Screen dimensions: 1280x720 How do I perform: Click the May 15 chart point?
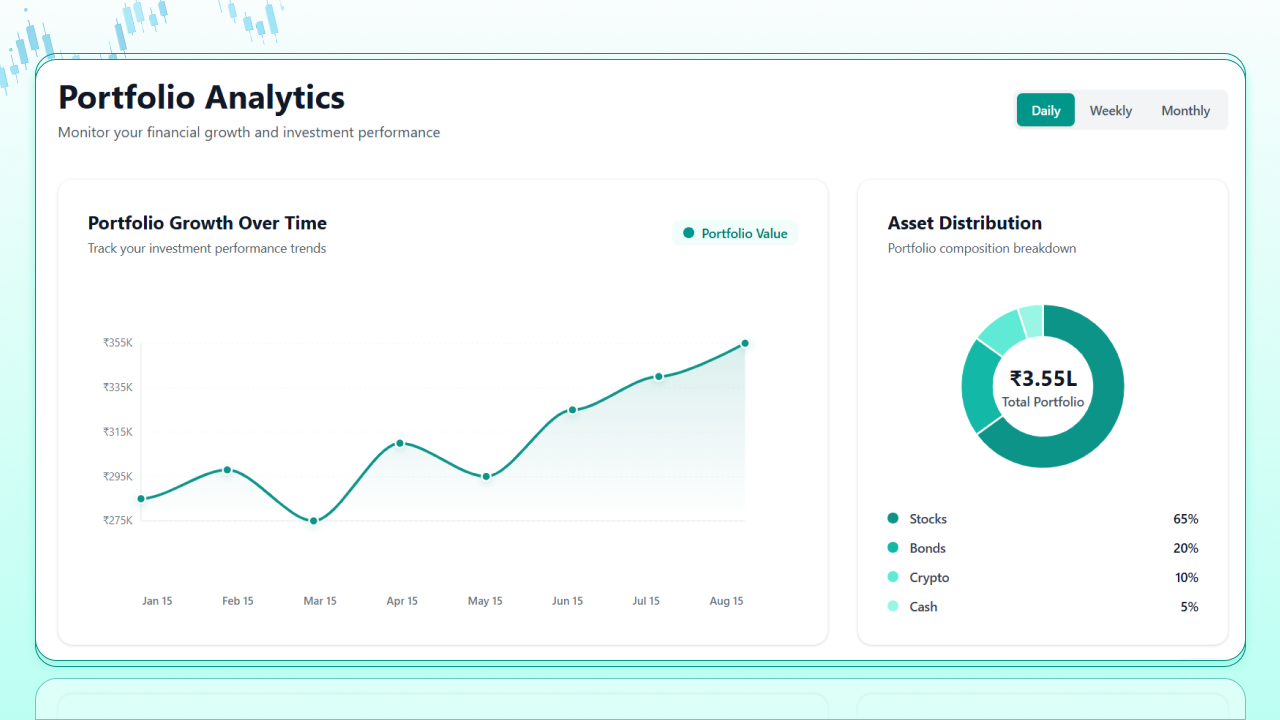486,477
